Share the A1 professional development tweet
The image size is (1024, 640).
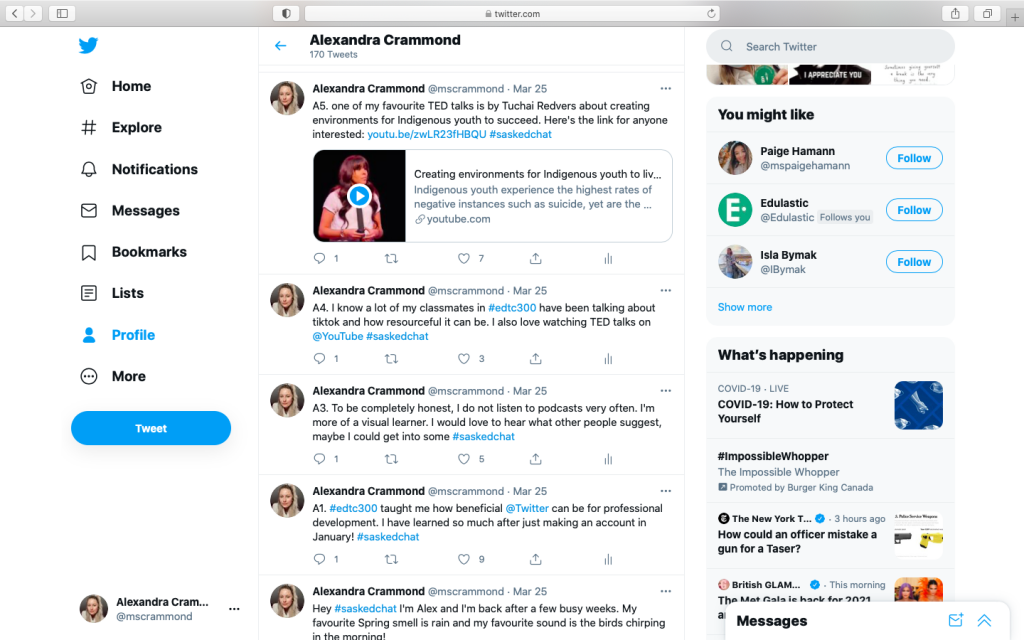[x=536, y=559]
